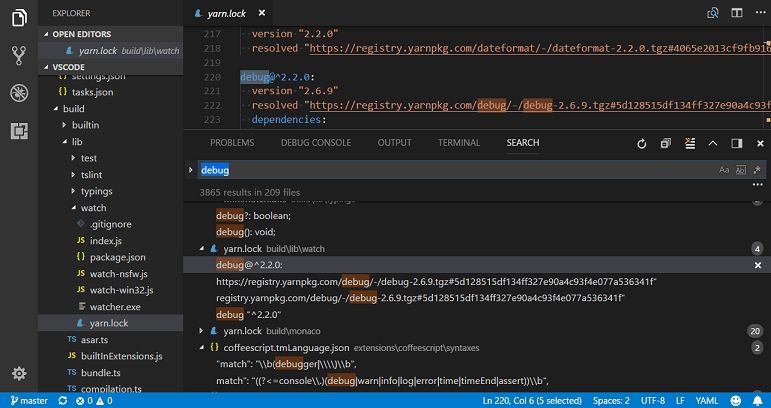The width and height of the screenshot is (771, 408).
Task: Click the open changes icon in editor toolbar
Action: (712, 13)
